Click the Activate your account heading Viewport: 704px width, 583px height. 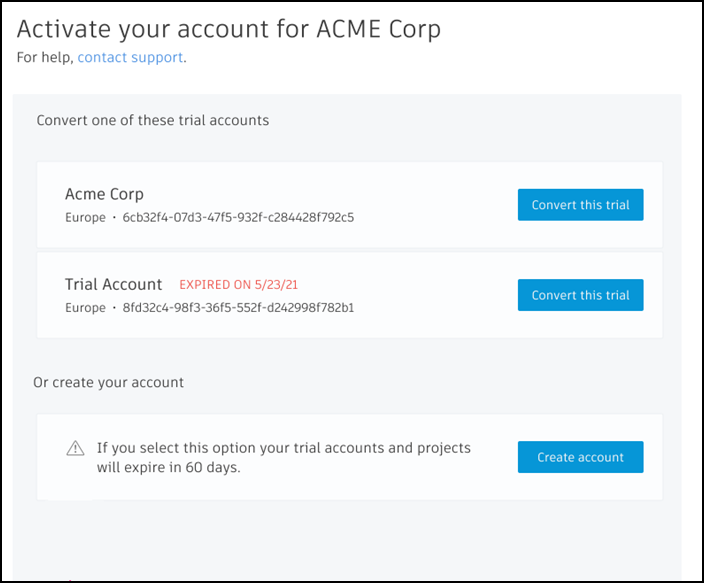pos(229,30)
